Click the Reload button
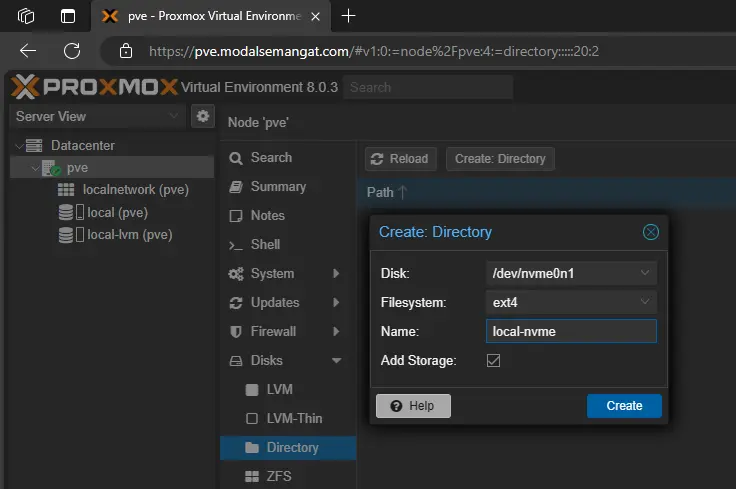 click(400, 159)
